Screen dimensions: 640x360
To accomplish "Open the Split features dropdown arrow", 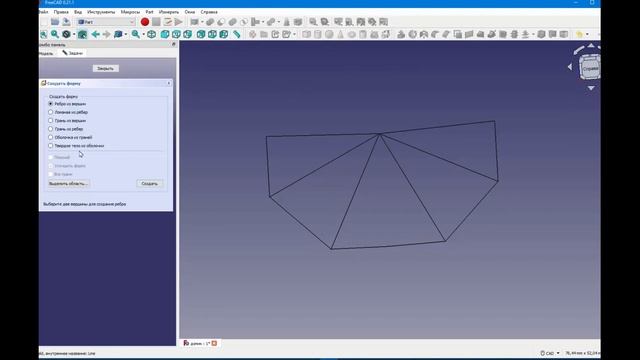I will pyautogui.click(x=278, y=22).
